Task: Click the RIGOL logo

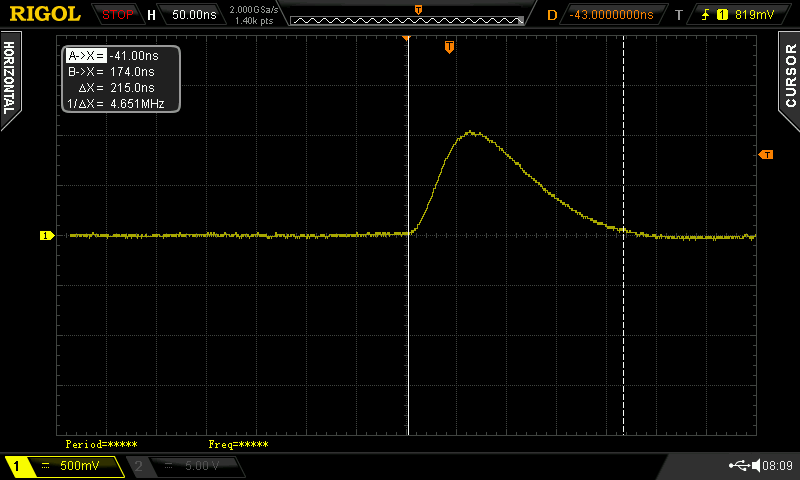Action: pyautogui.click(x=45, y=14)
